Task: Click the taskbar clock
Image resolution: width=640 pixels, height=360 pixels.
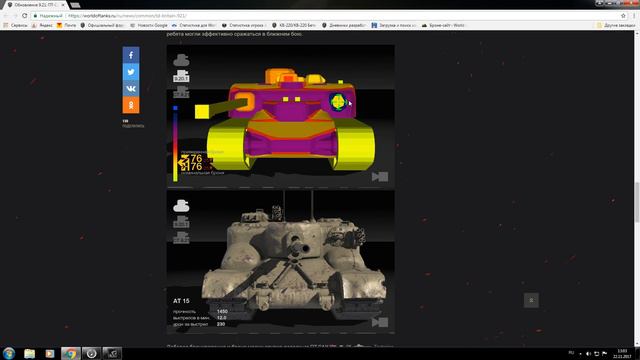Action: [622, 353]
